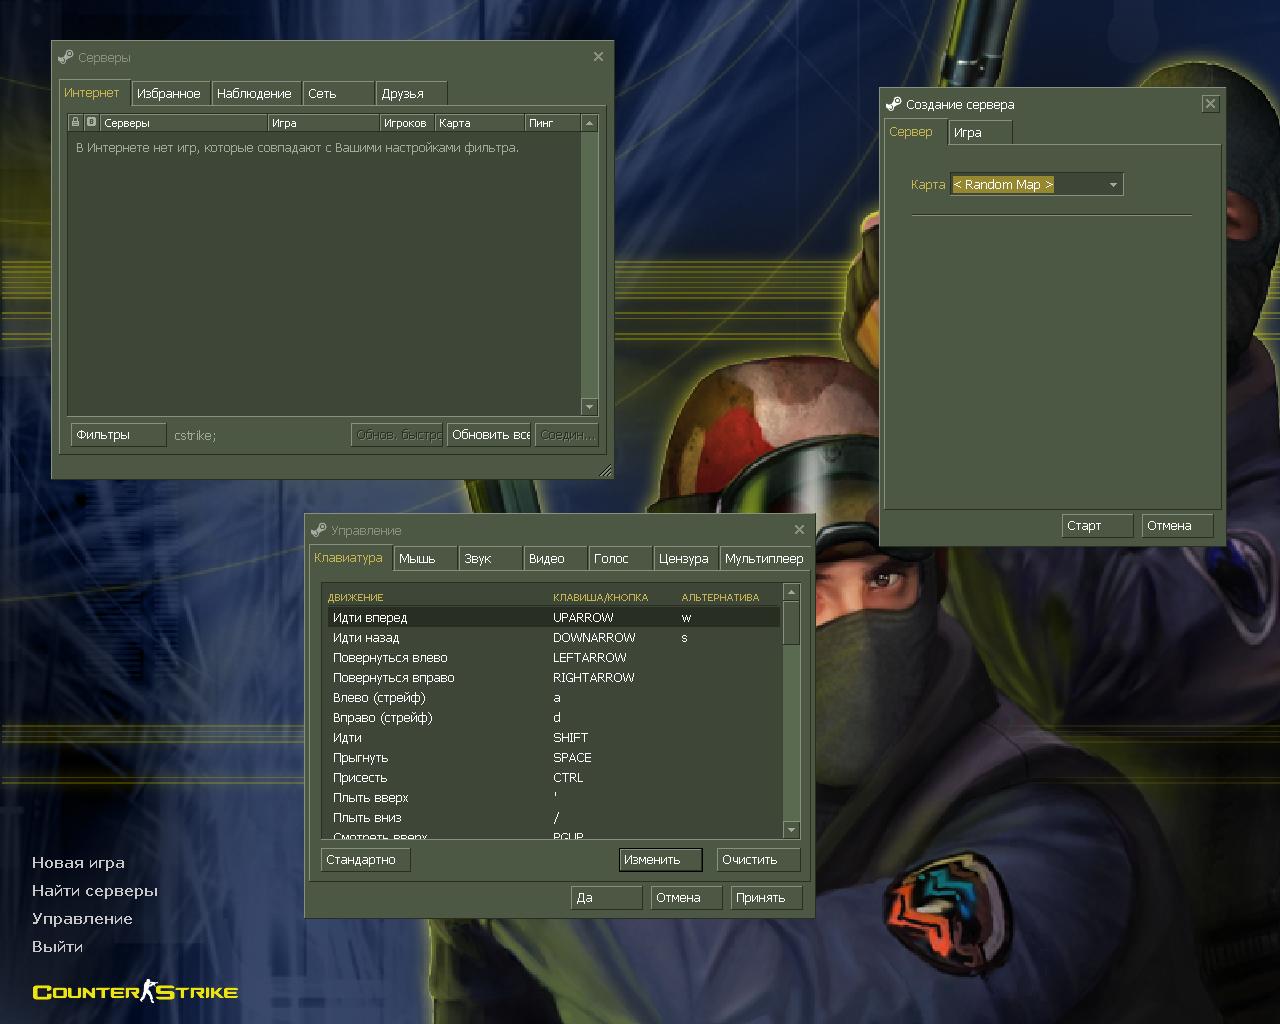Image resolution: width=1280 pixels, height=1024 pixels.
Task: Click Обновить все button
Action: (489, 435)
